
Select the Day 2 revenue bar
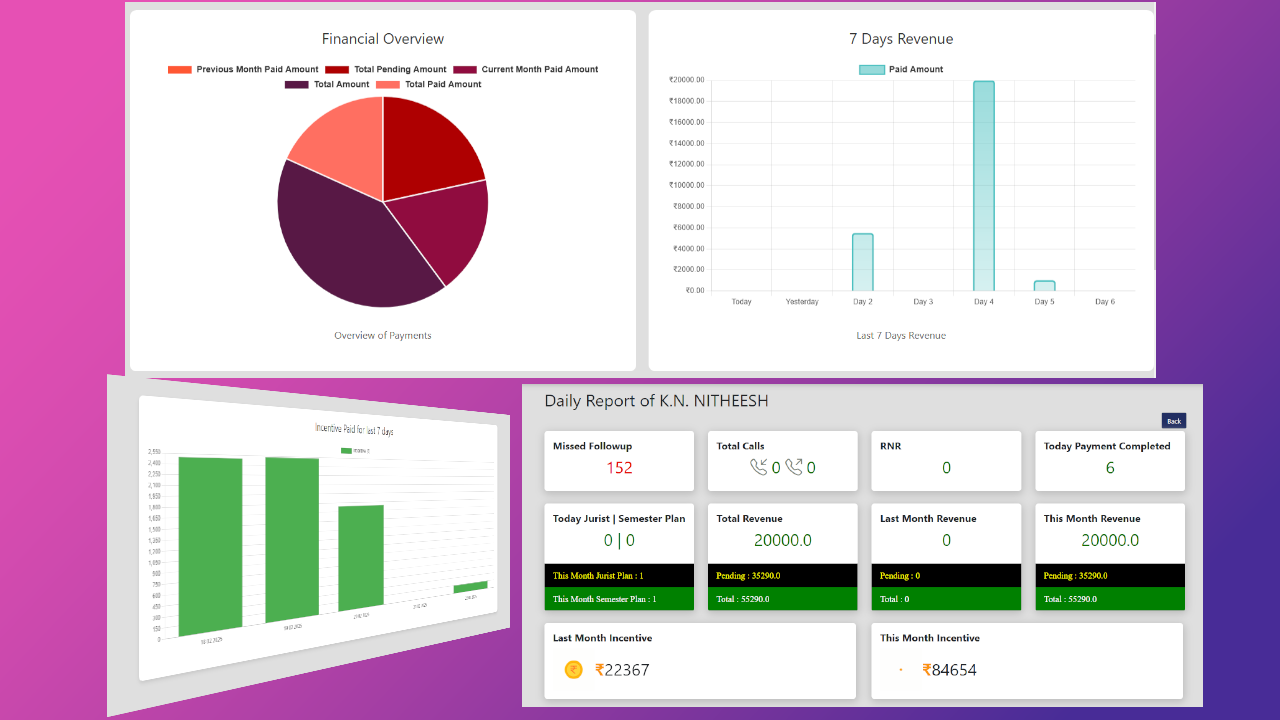[x=863, y=262]
